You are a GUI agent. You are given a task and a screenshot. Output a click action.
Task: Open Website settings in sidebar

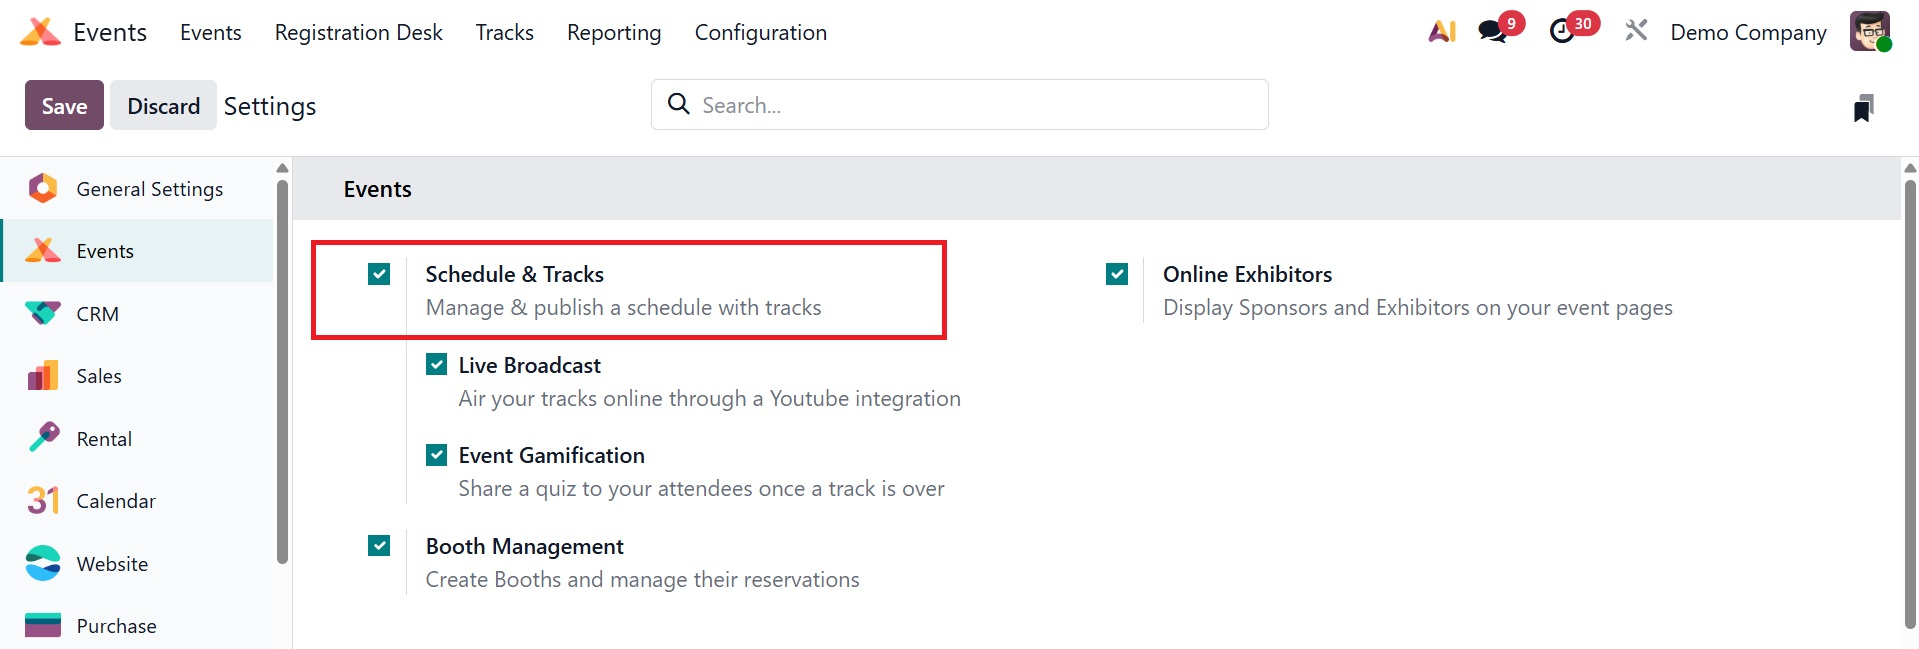click(x=112, y=564)
